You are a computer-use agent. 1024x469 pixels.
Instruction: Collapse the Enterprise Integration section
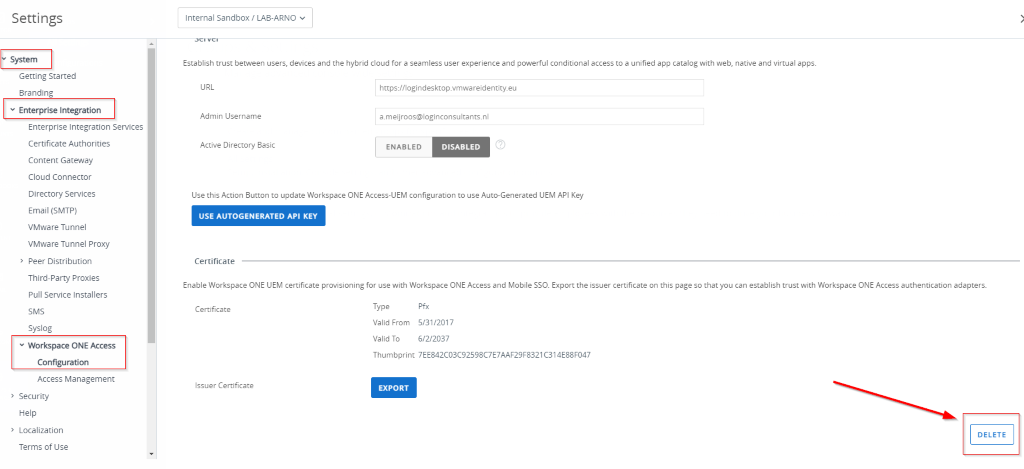point(11,110)
